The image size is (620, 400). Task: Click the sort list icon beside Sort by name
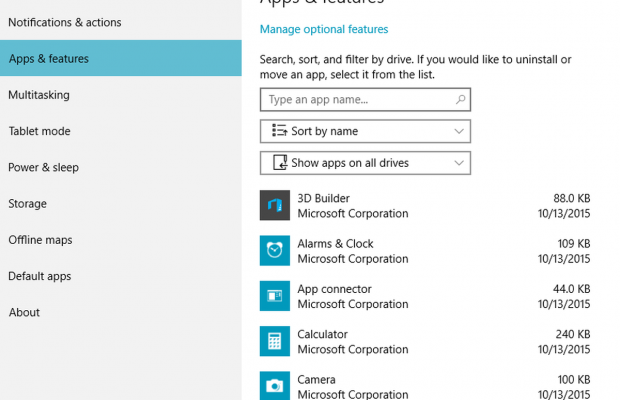(x=279, y=131)
